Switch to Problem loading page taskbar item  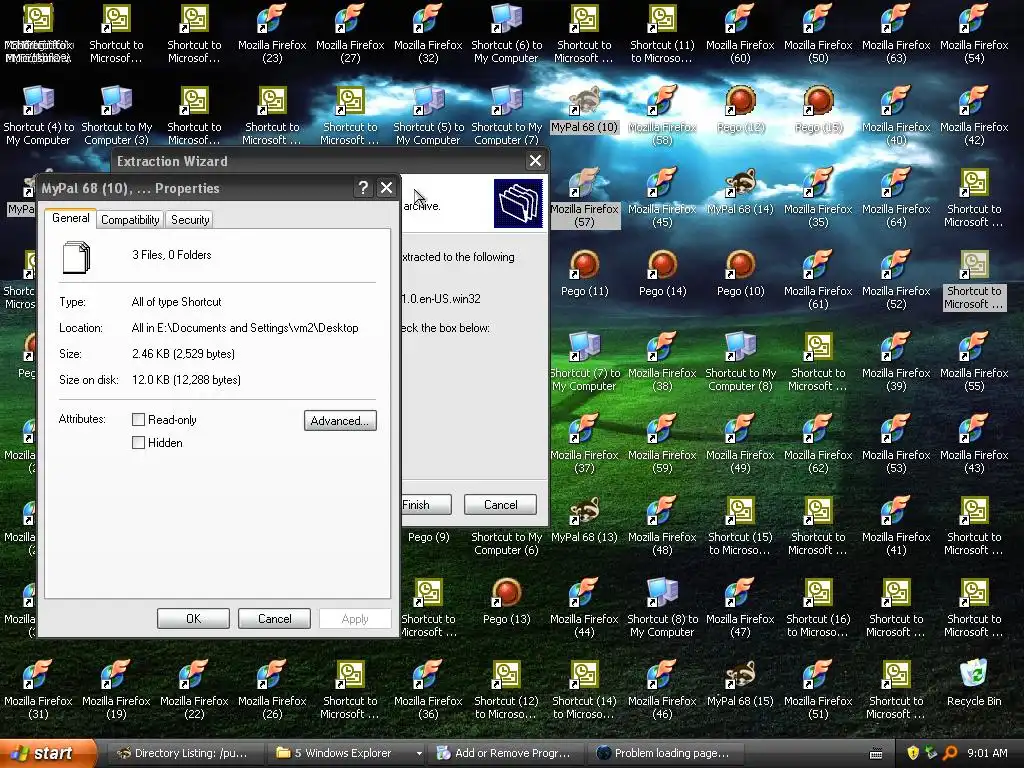[665, 753]
